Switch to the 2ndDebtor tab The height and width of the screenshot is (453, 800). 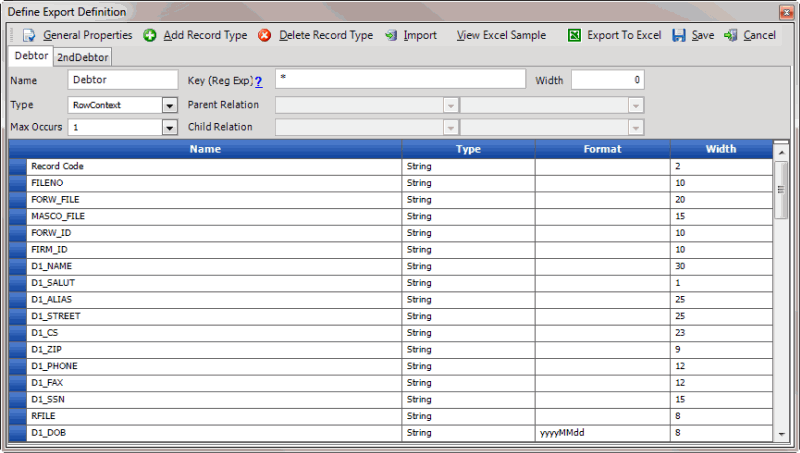tap(83, 58)
